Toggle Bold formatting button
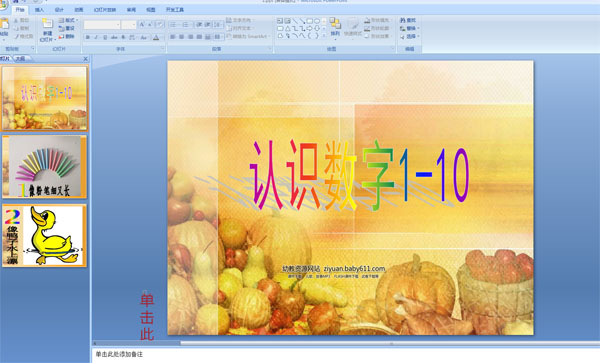Screen dimensions: 600x363 point(88,37)
